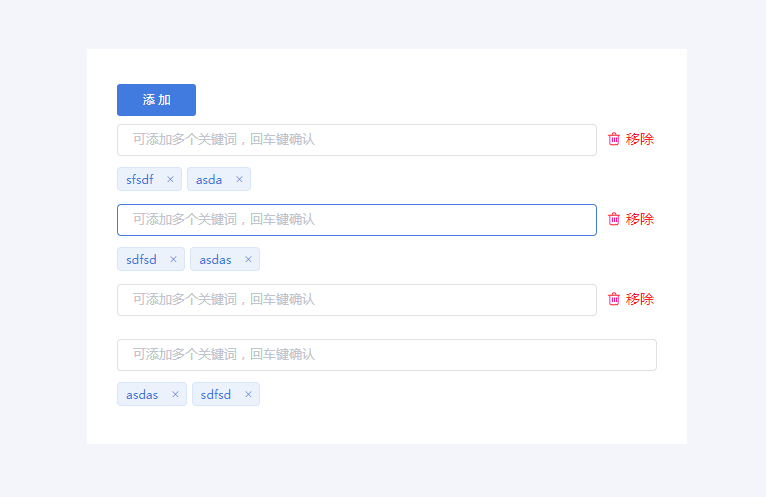
Task: Click 移除 text on the third keyword row
Action: [639, 299]
